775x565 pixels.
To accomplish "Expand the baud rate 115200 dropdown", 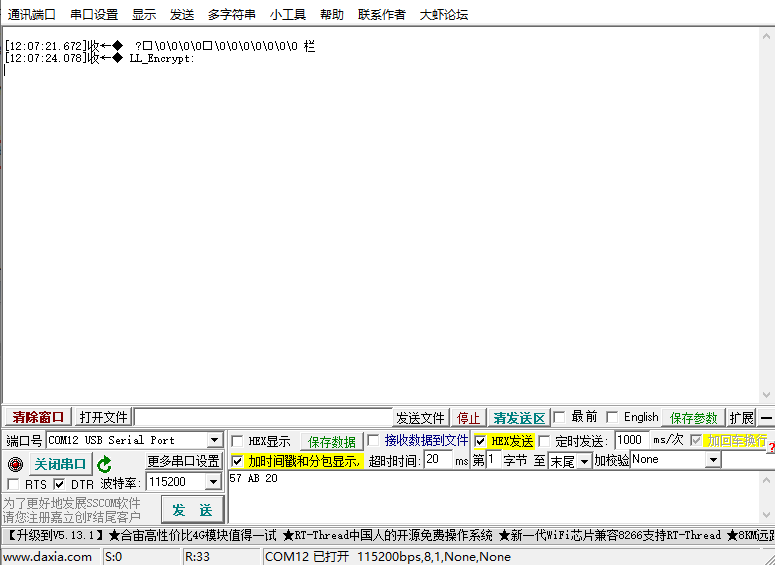I will (212, 483).
